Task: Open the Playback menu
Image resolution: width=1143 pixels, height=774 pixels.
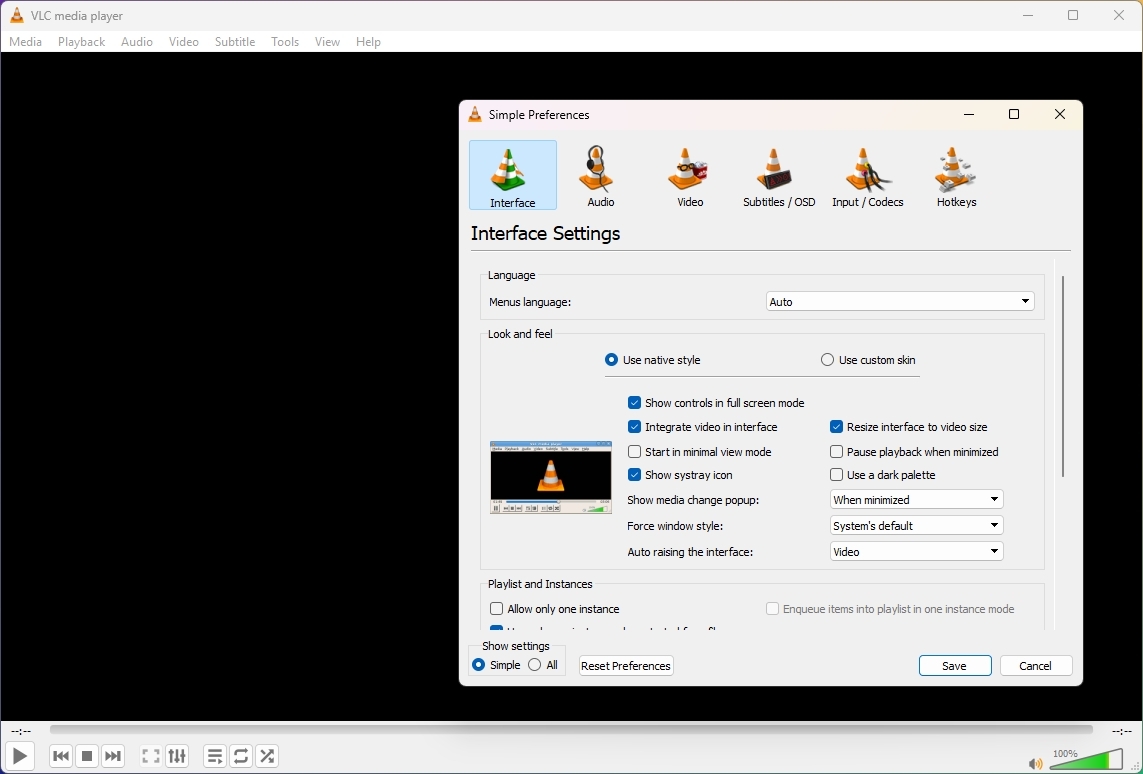Action: tap(80, 42)
